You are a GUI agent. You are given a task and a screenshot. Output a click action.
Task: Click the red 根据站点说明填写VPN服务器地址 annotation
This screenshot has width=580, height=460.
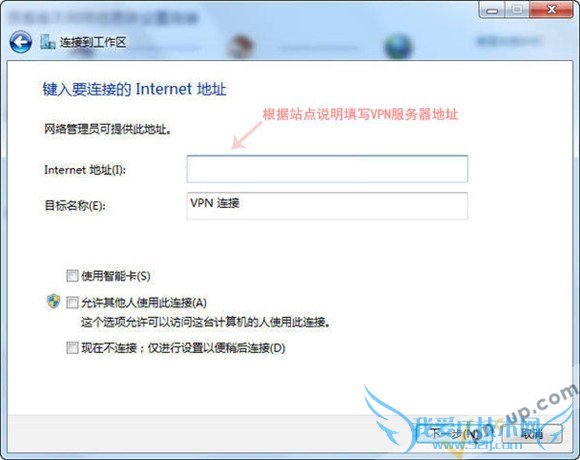(361, 114)
